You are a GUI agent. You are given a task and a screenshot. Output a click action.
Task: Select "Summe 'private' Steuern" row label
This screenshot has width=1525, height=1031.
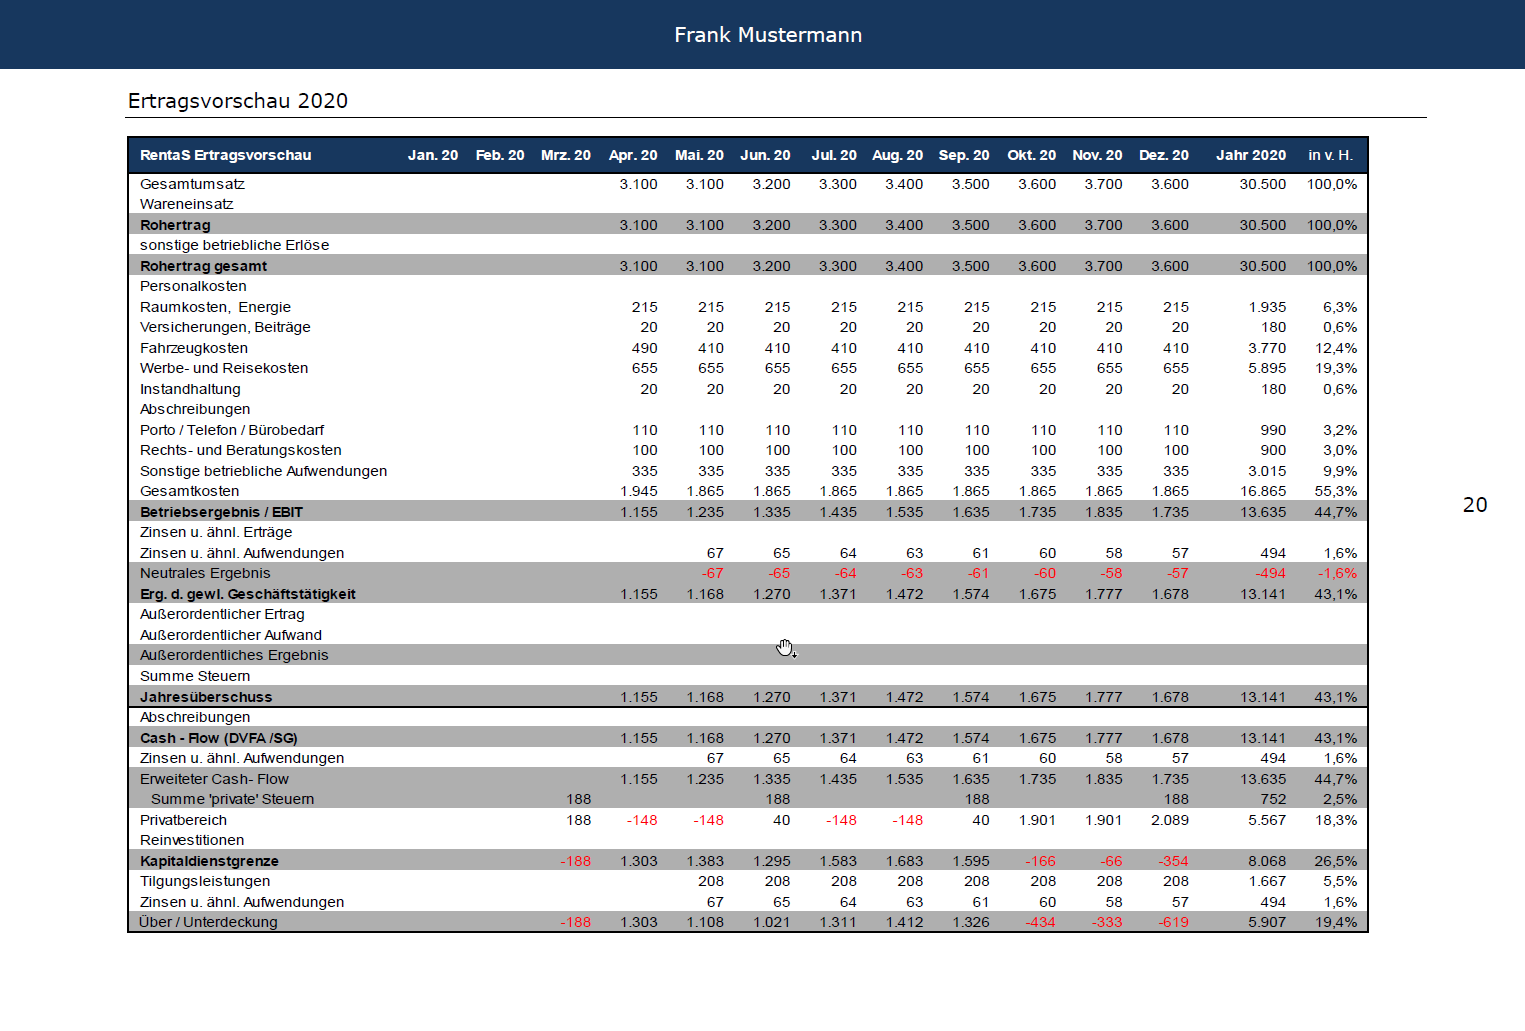click(x=232, y=799)
